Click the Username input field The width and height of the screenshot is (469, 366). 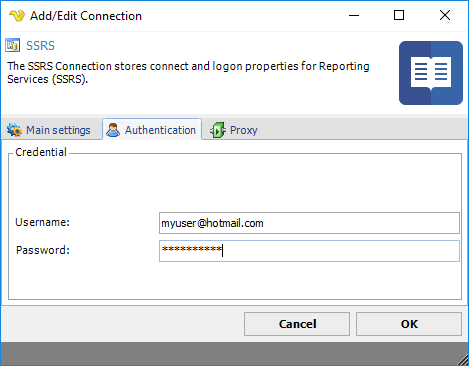(x=309, y=223)
